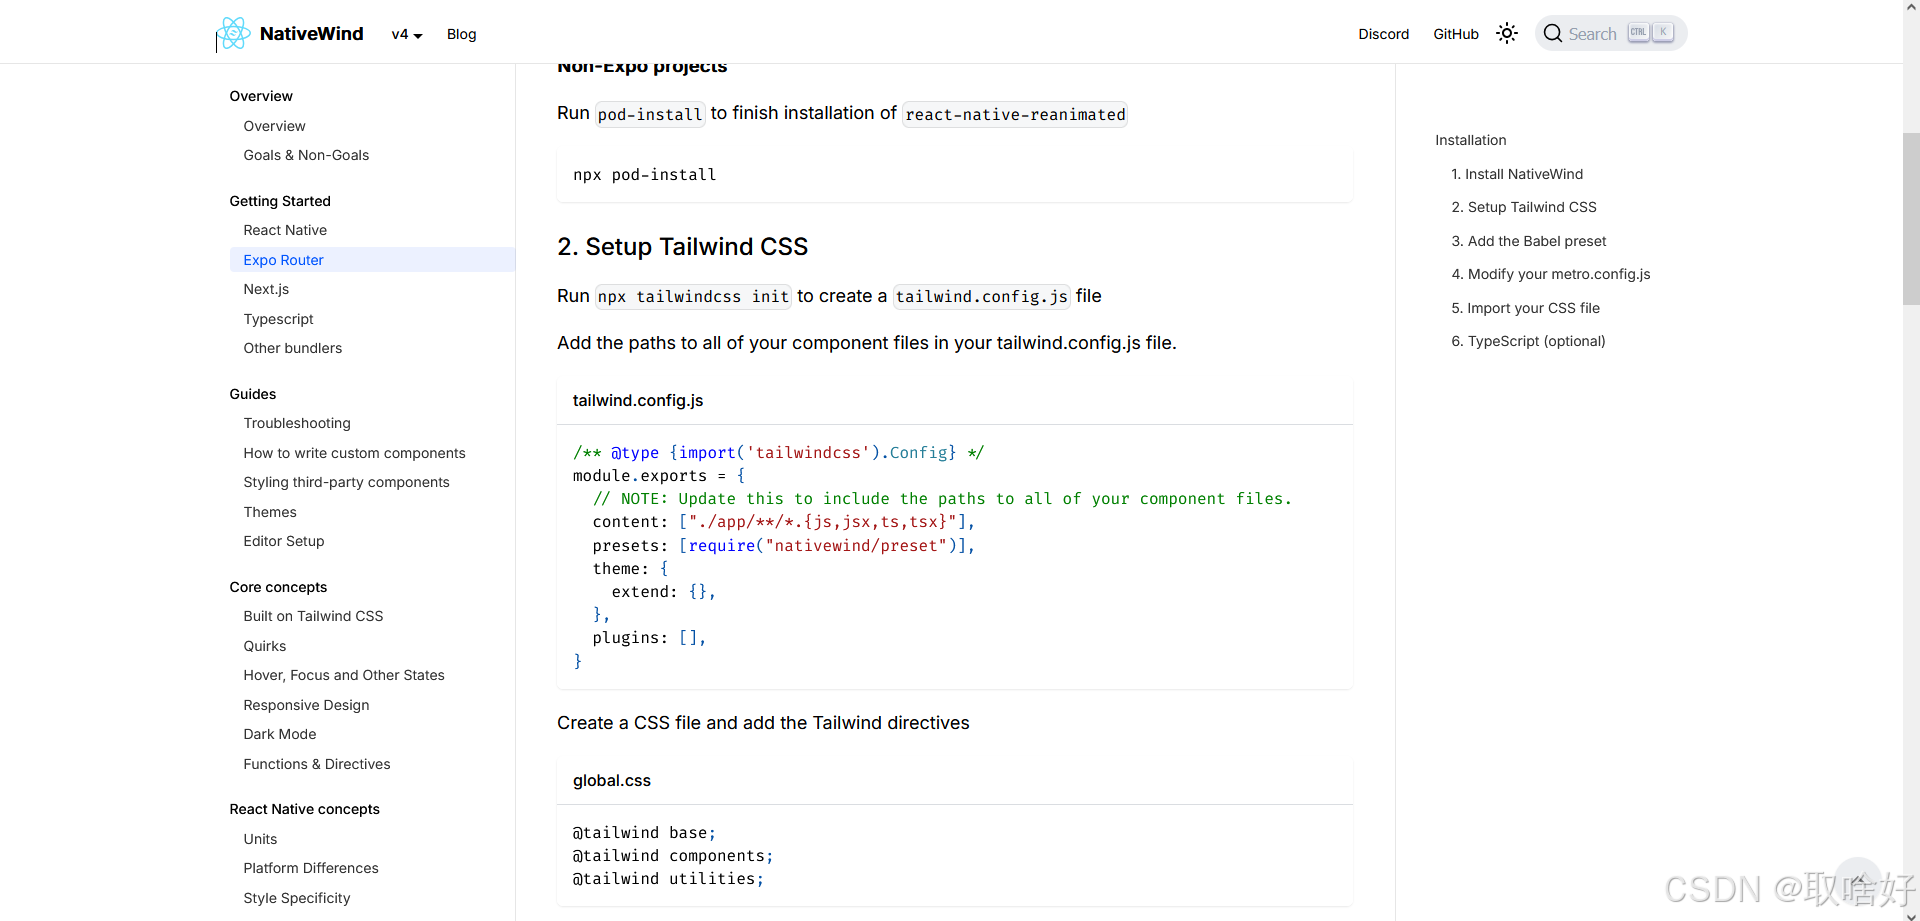Open Dark Mode page
Image resolution: width=1920 pixels, height=921 pixels.
(x=279, y=734)
